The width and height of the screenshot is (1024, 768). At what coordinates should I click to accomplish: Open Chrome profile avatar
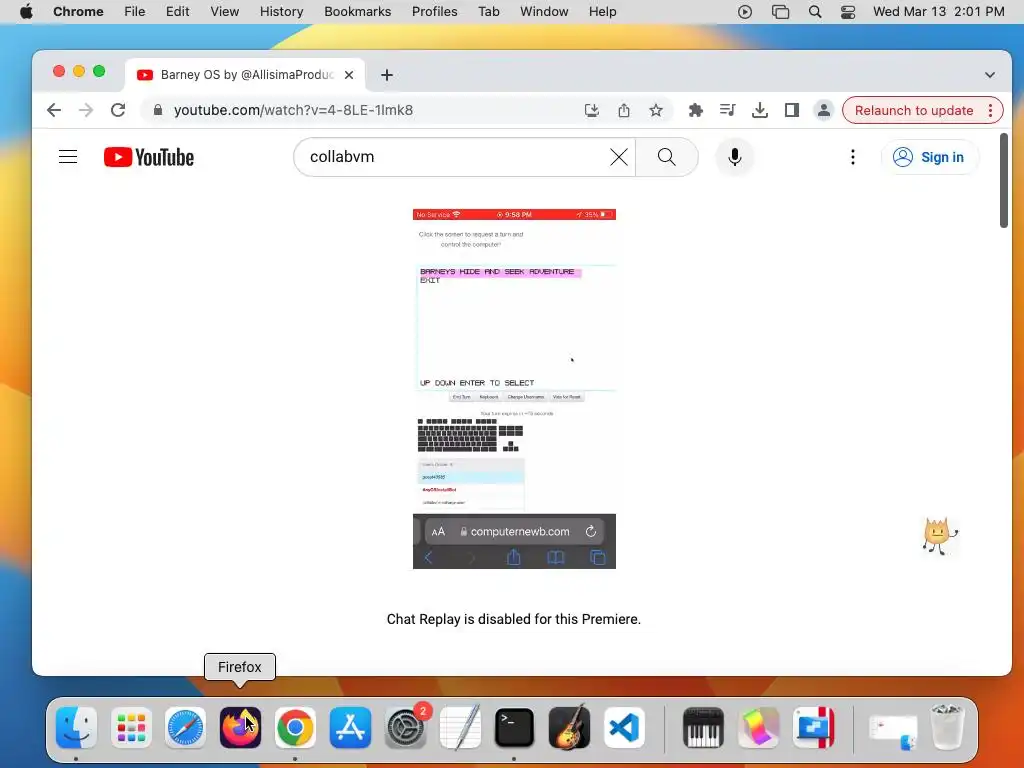pyautogui.click(x=824, y=110)
